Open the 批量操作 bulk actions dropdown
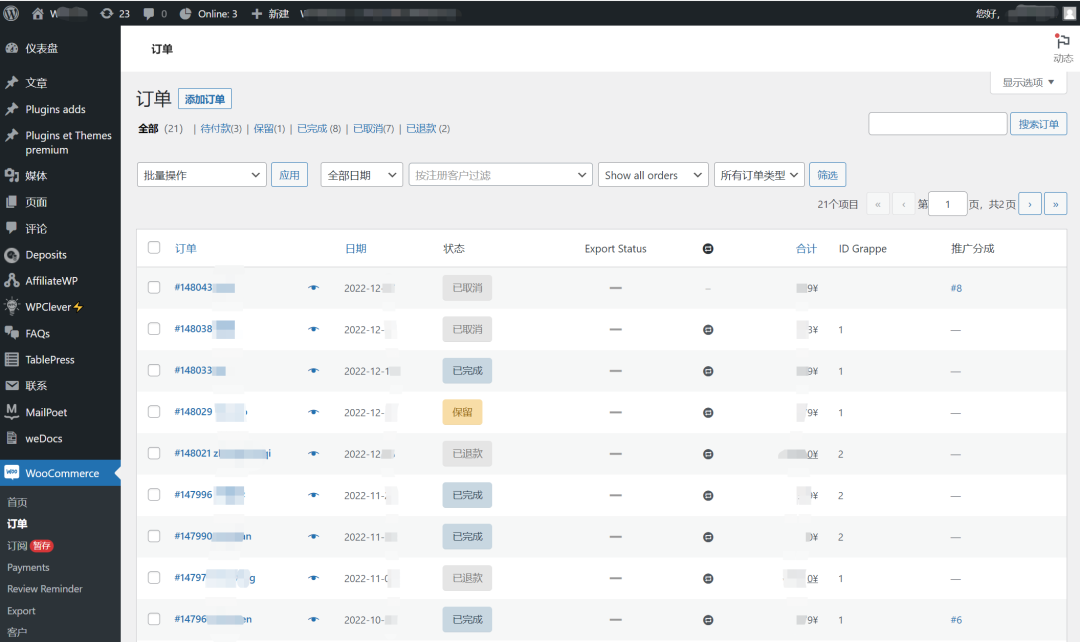 (201, 174)
